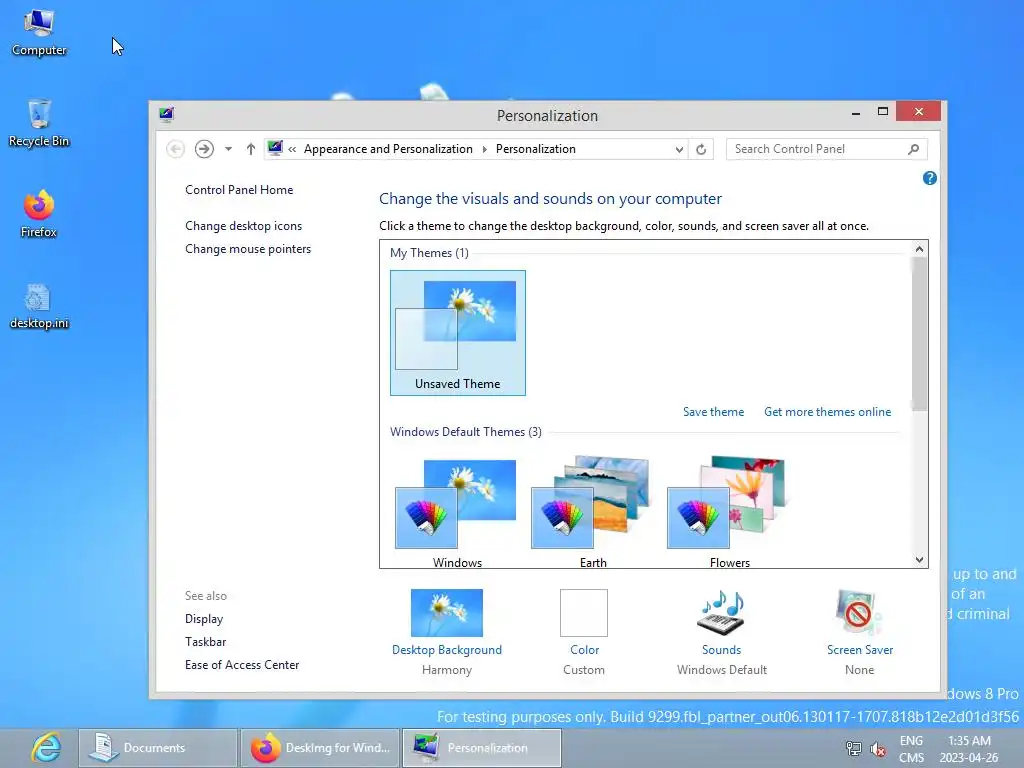Open the Computer desktop icon

(39, 33)
